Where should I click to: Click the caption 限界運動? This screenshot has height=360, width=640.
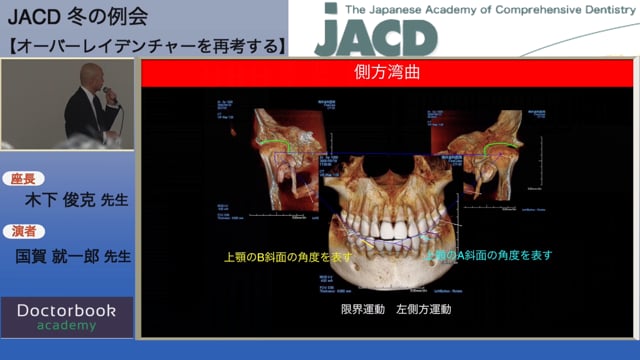[363, 309]
